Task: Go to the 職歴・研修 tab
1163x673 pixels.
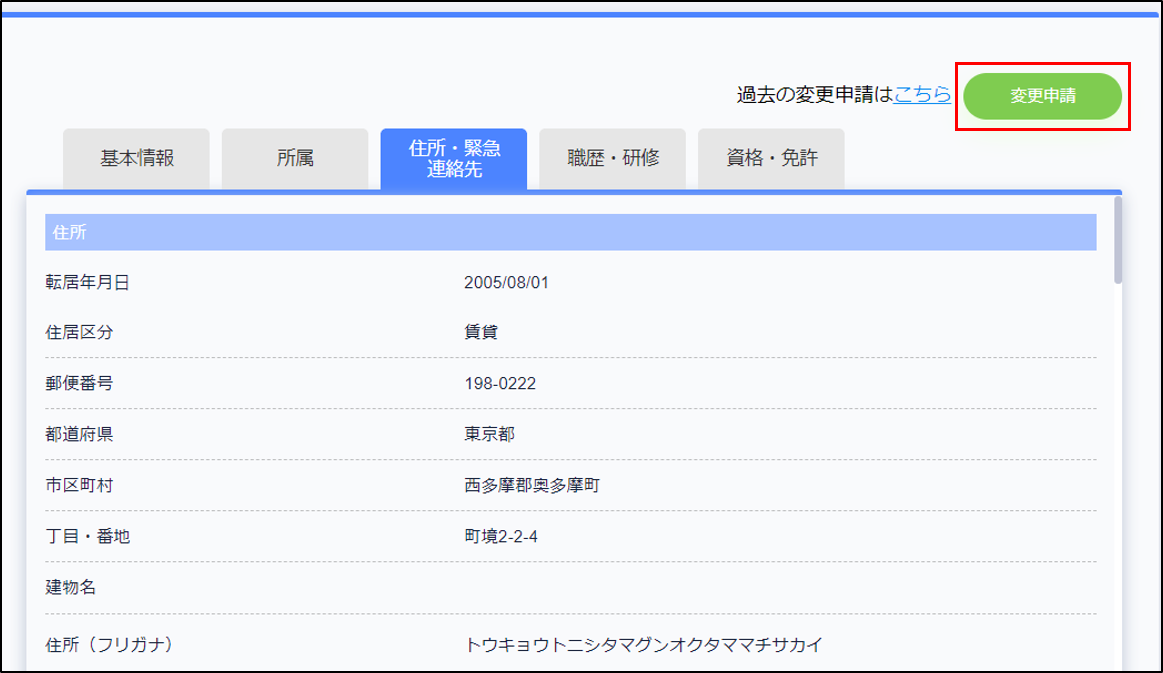Action: click(612, 158)
